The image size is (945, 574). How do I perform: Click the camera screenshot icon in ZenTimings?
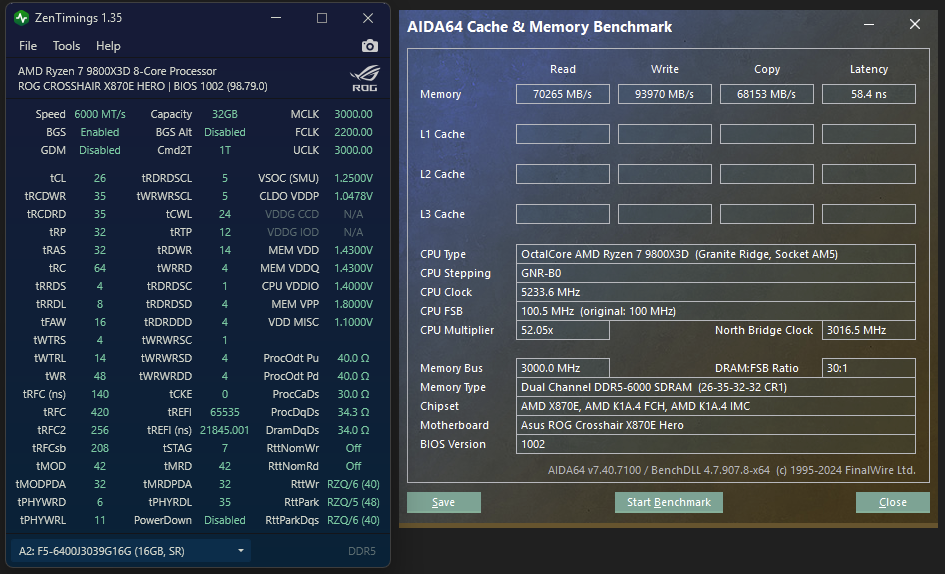point(370,46)
